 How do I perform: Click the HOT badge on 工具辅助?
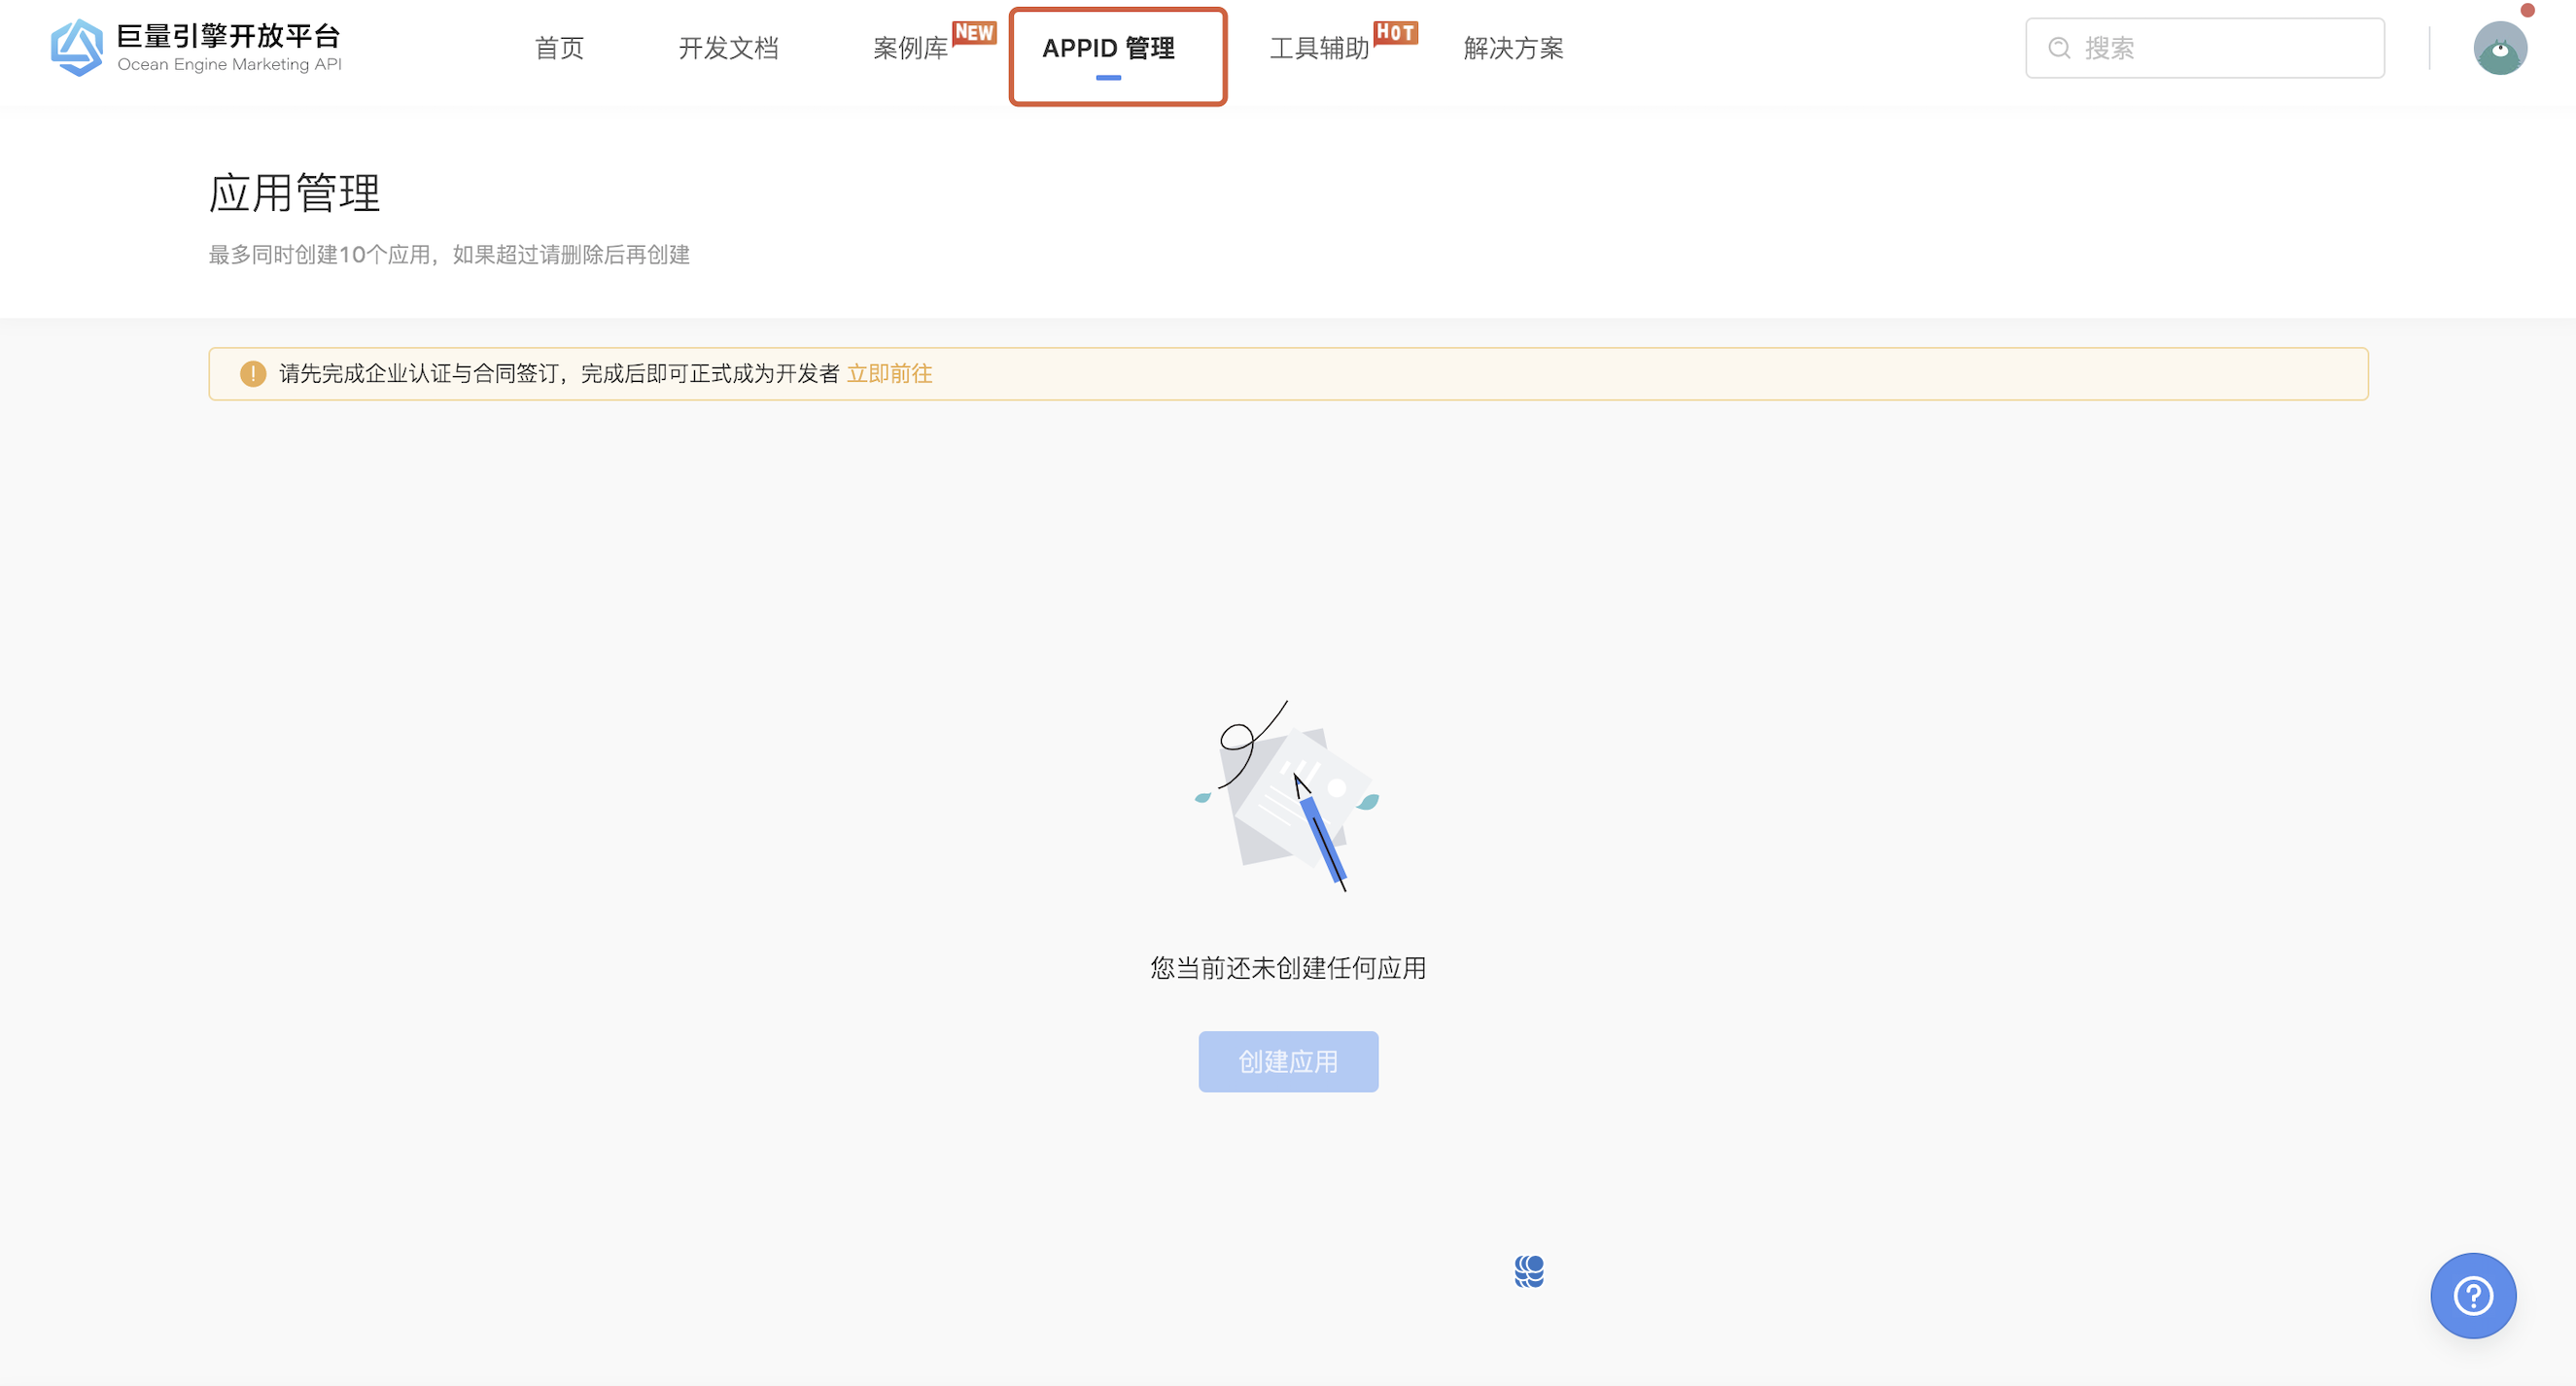(1395, 33)
